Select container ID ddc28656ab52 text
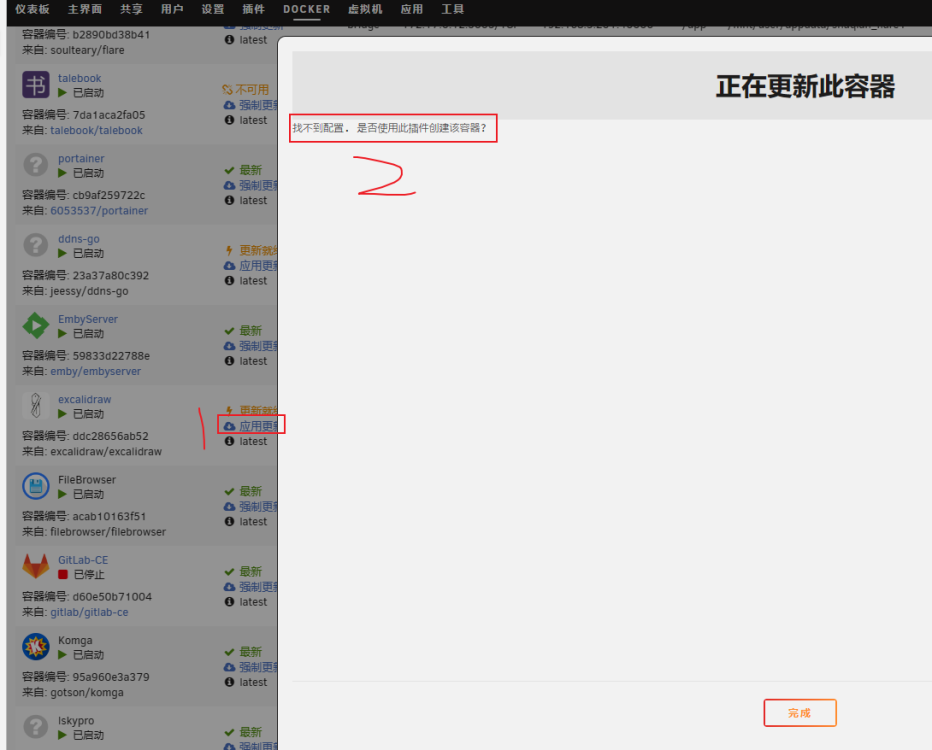The image size is (932, 750). [111, 436]
